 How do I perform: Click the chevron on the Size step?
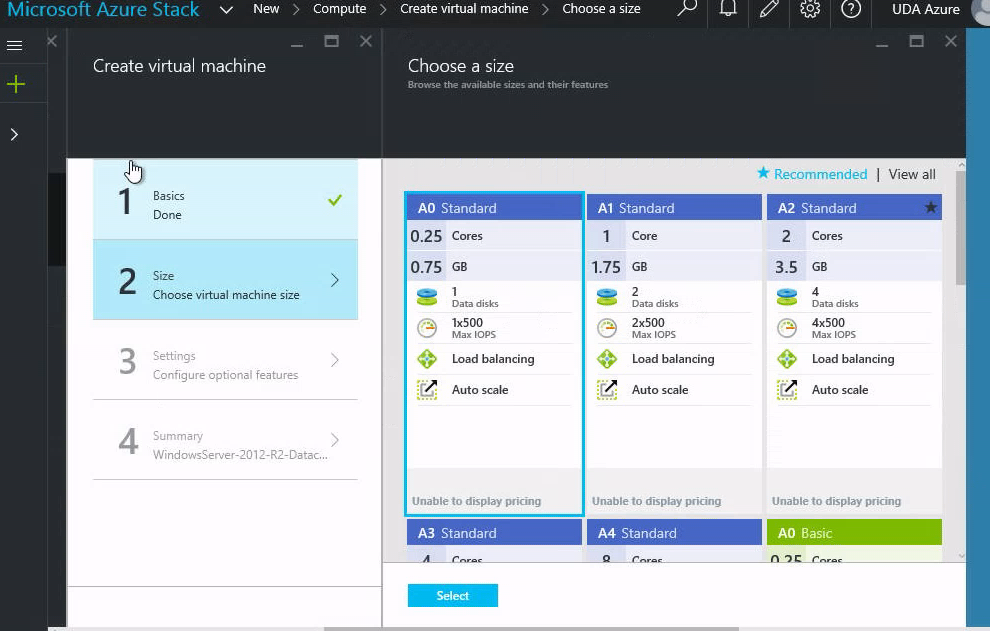335,280
